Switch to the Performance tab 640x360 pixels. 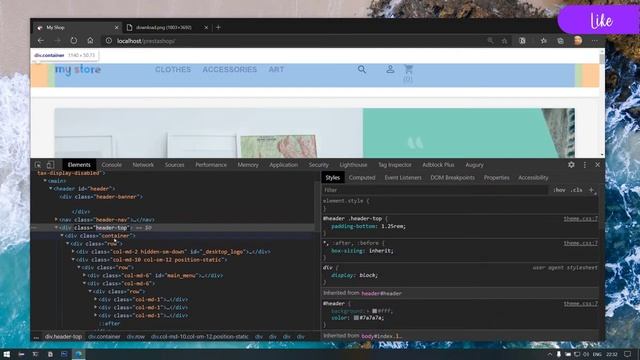coord(211,165)
